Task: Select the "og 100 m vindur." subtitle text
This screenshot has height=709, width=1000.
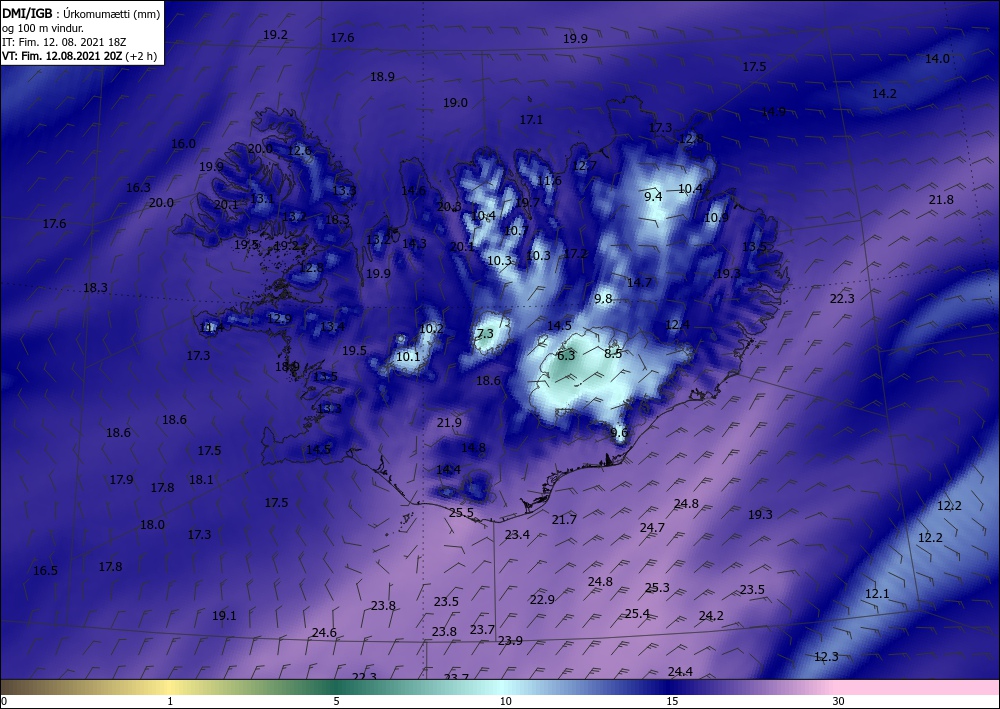Action: (x=43, y=28)
